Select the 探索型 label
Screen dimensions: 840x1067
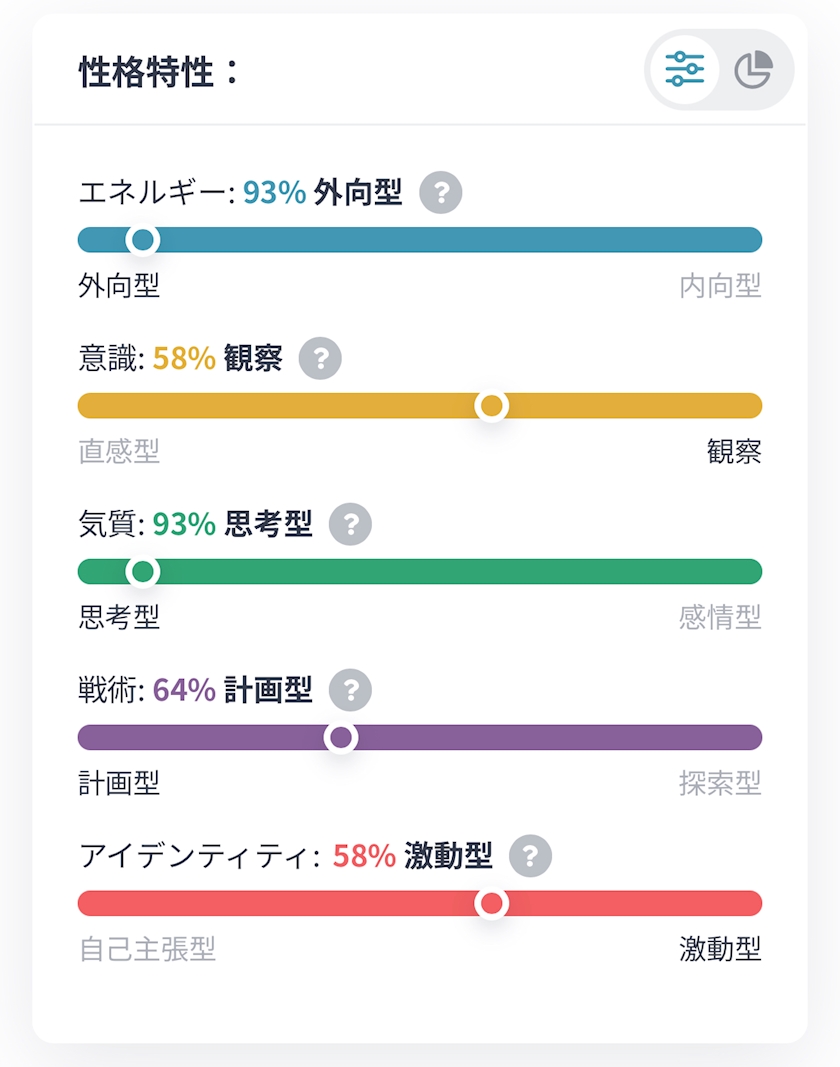[x=720, y=784]
